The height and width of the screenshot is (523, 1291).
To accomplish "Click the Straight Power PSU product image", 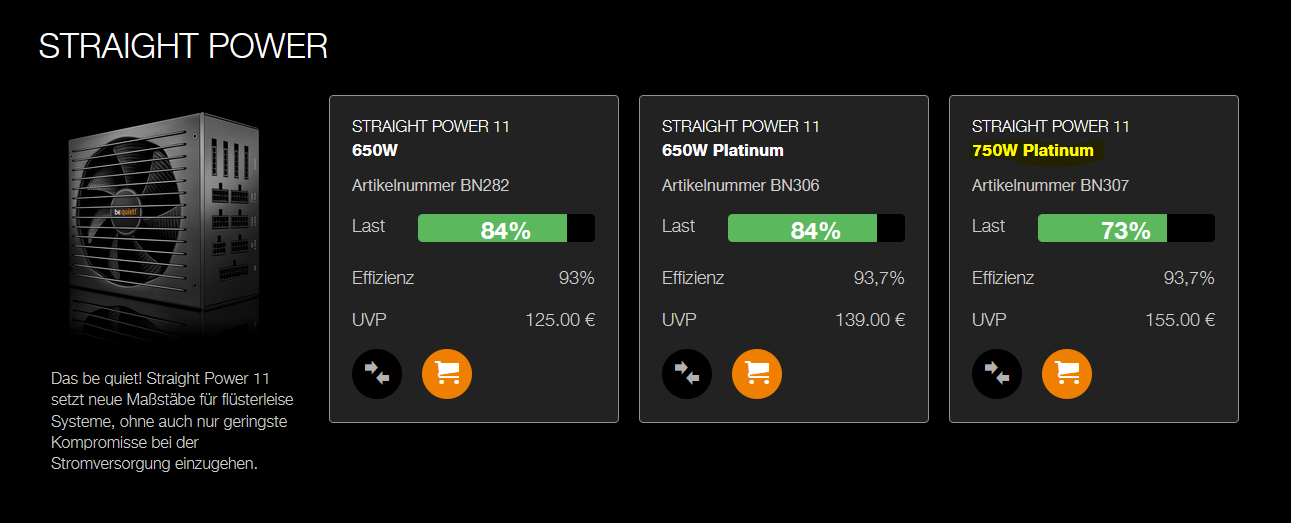I will (165, 215).
